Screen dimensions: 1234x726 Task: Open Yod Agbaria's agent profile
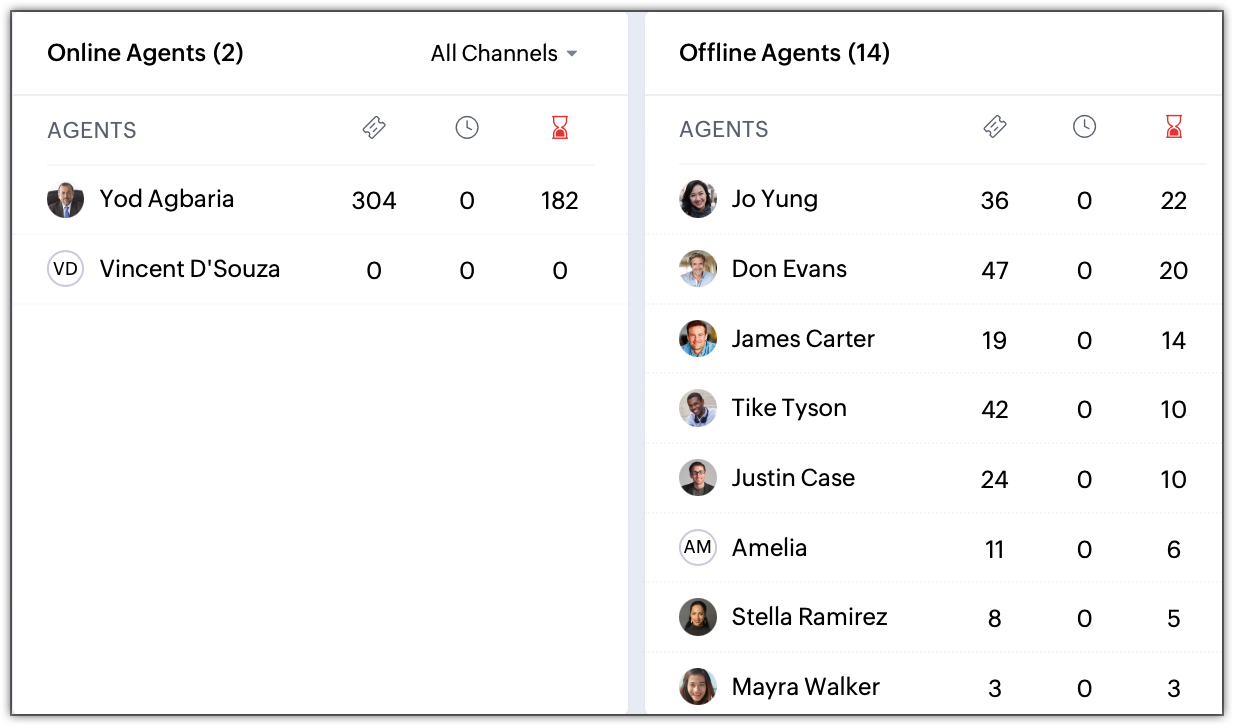pos(166,199)
